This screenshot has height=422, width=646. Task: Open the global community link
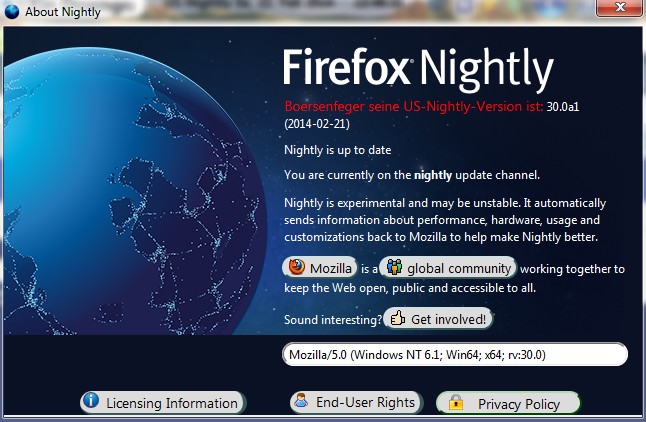[448, 267]
